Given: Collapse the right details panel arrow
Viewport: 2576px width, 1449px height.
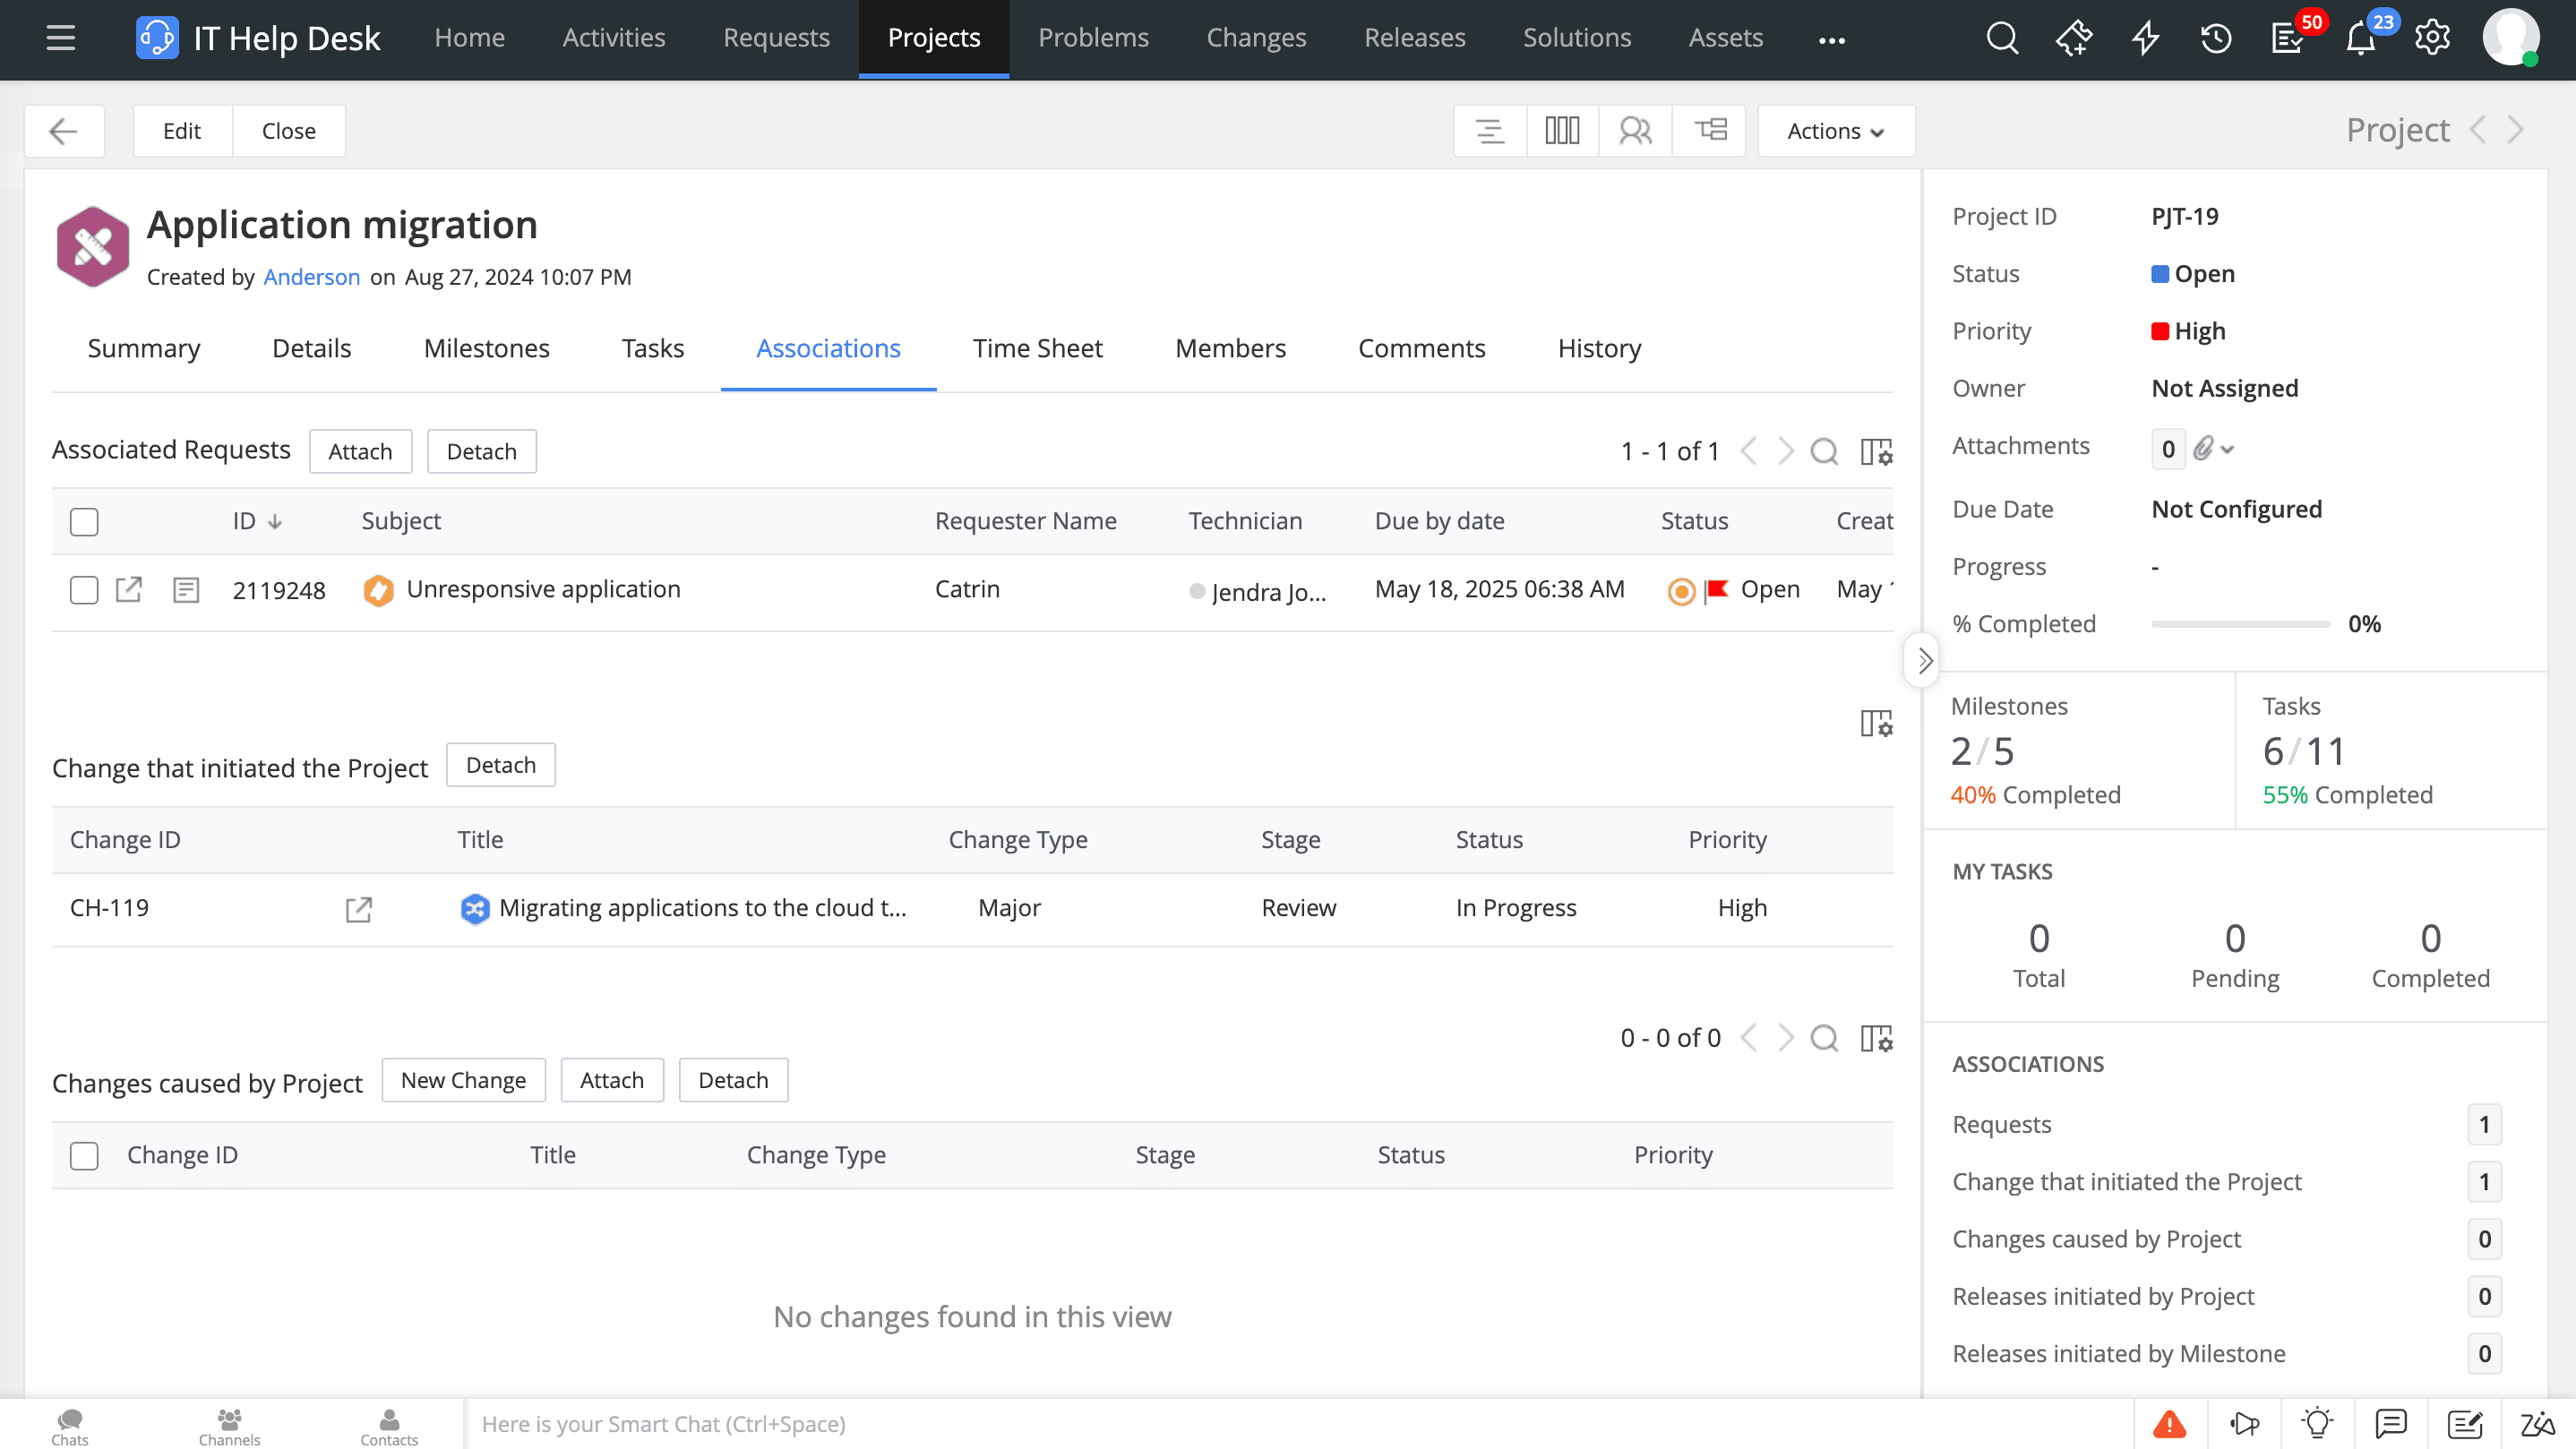Looking at the screenshot, I should [1923, 660].
